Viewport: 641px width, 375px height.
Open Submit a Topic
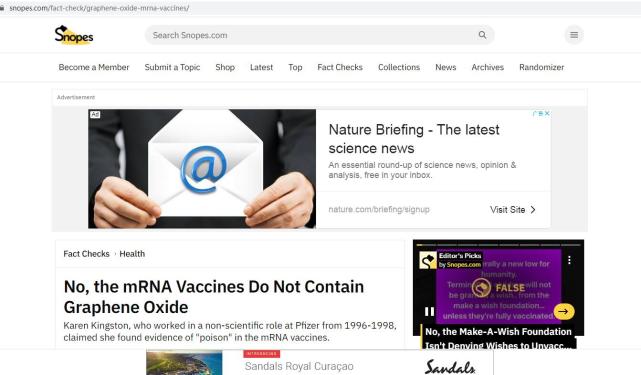click(172, 67)
